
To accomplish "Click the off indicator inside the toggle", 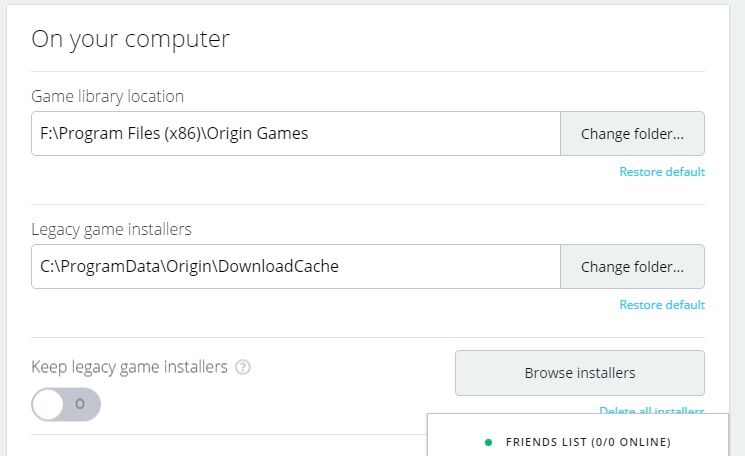I will pos(80,404).
